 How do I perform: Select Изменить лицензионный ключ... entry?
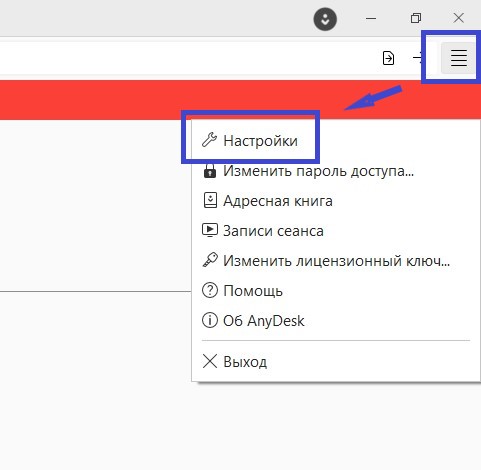pos(336,261)
